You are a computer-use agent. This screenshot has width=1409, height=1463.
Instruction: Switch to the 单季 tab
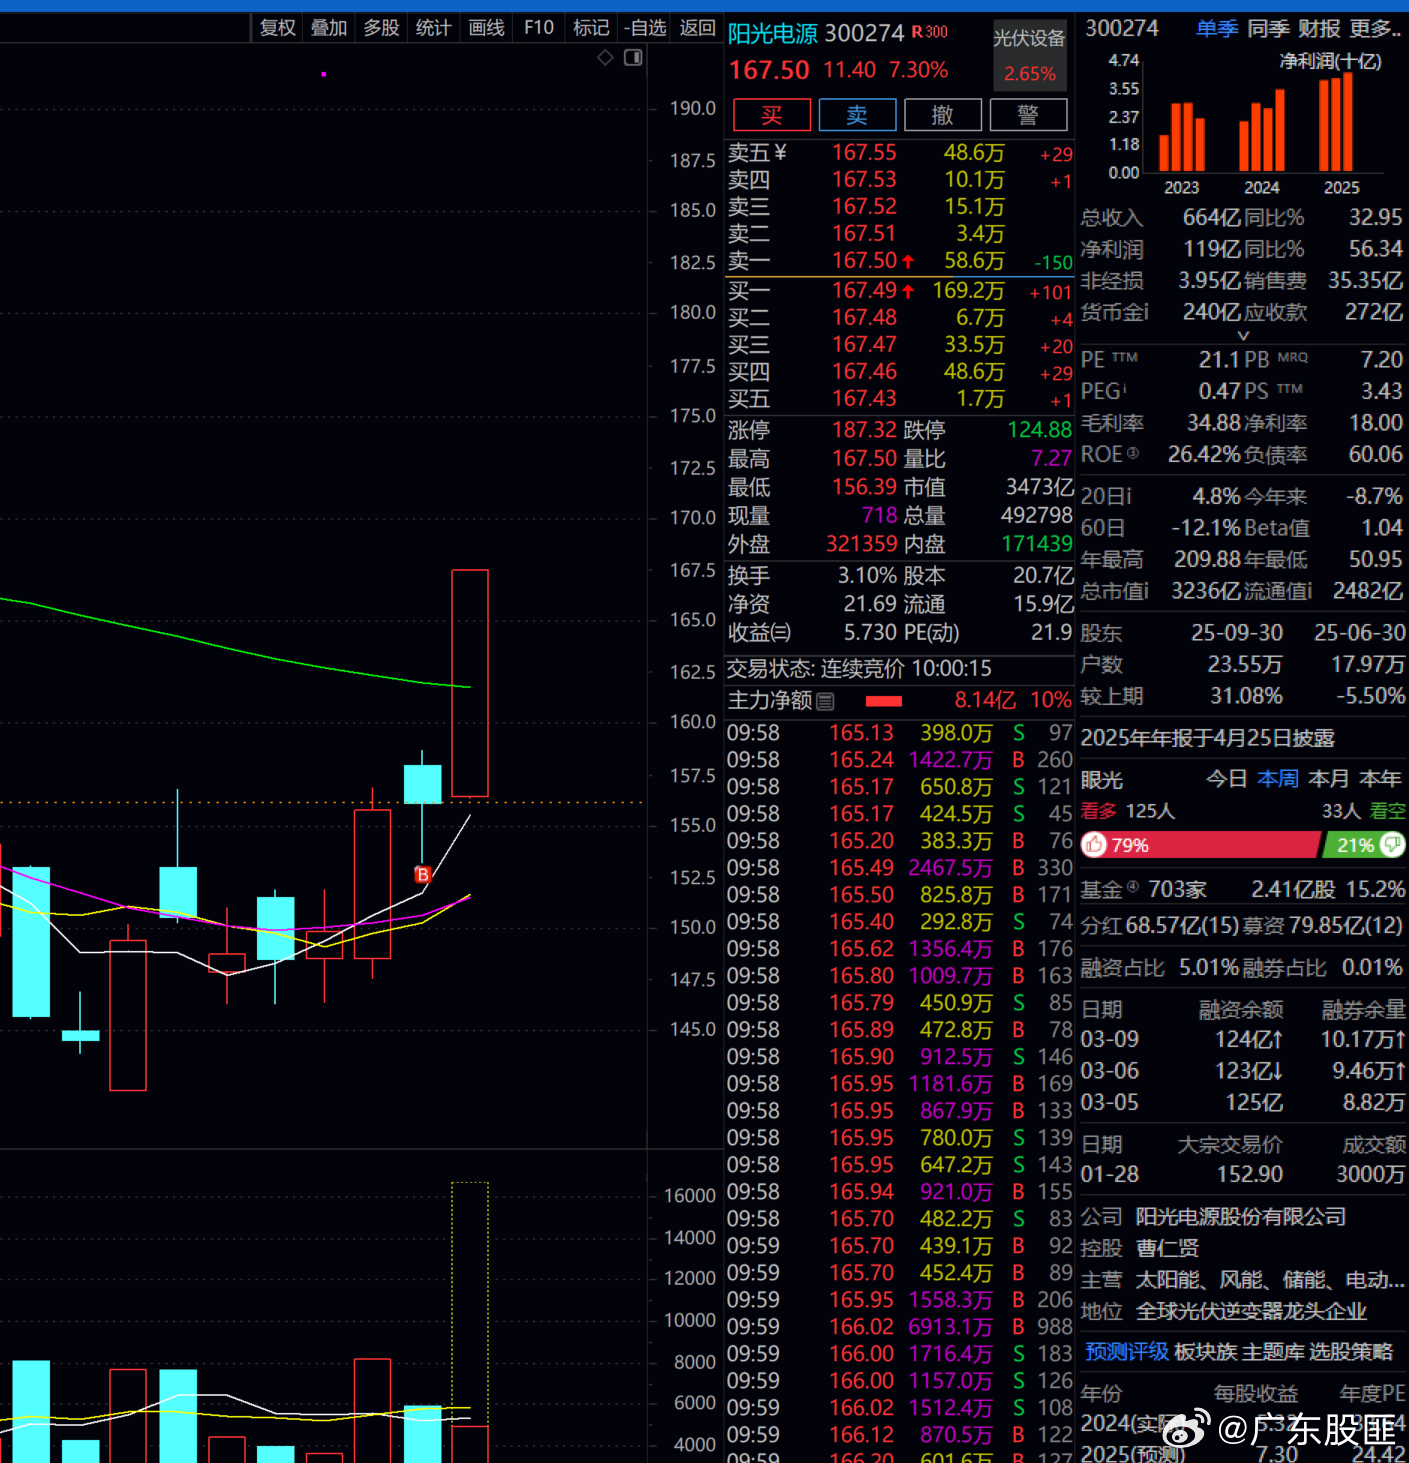tap(1217, 29)
